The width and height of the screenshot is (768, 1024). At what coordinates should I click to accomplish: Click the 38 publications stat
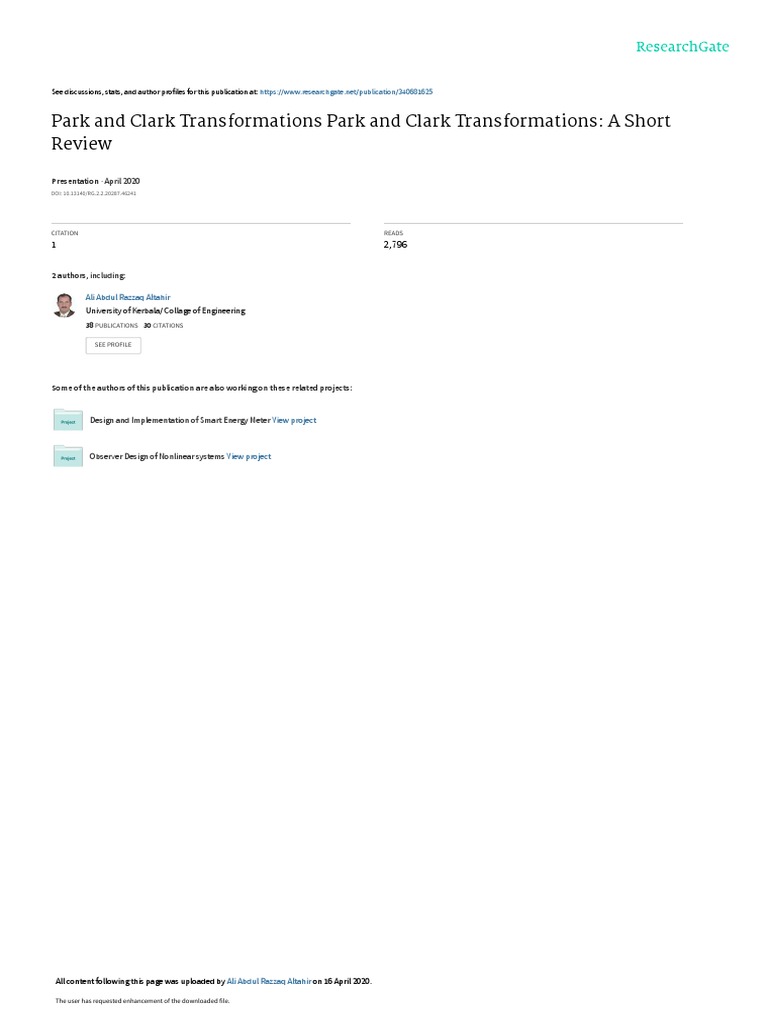click(112, 325)
